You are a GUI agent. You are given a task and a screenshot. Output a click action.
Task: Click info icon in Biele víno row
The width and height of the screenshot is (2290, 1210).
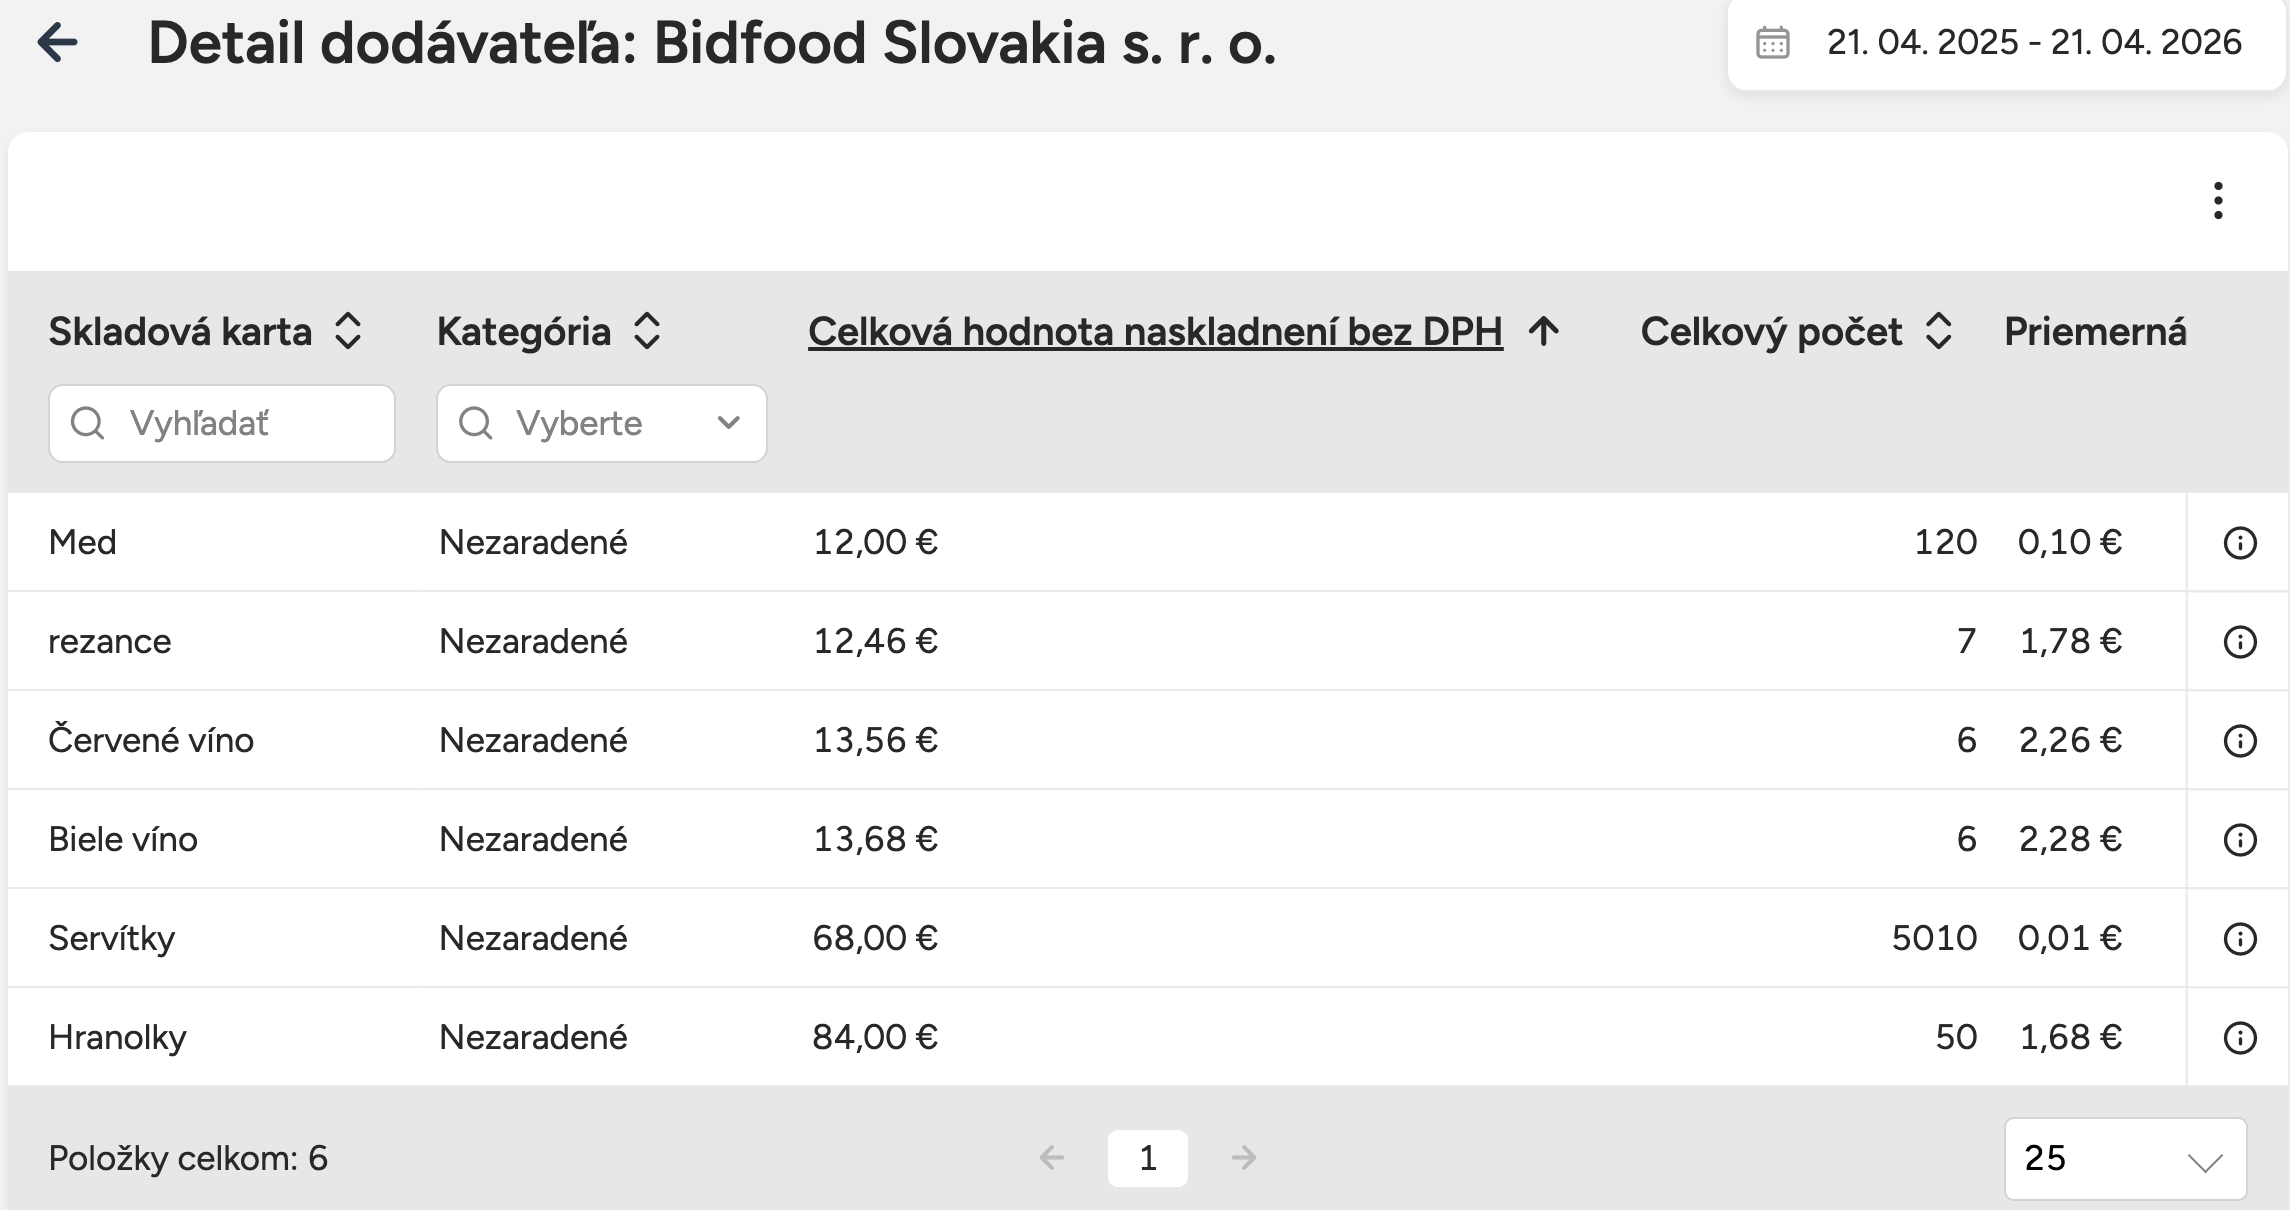coord(2239,840)
